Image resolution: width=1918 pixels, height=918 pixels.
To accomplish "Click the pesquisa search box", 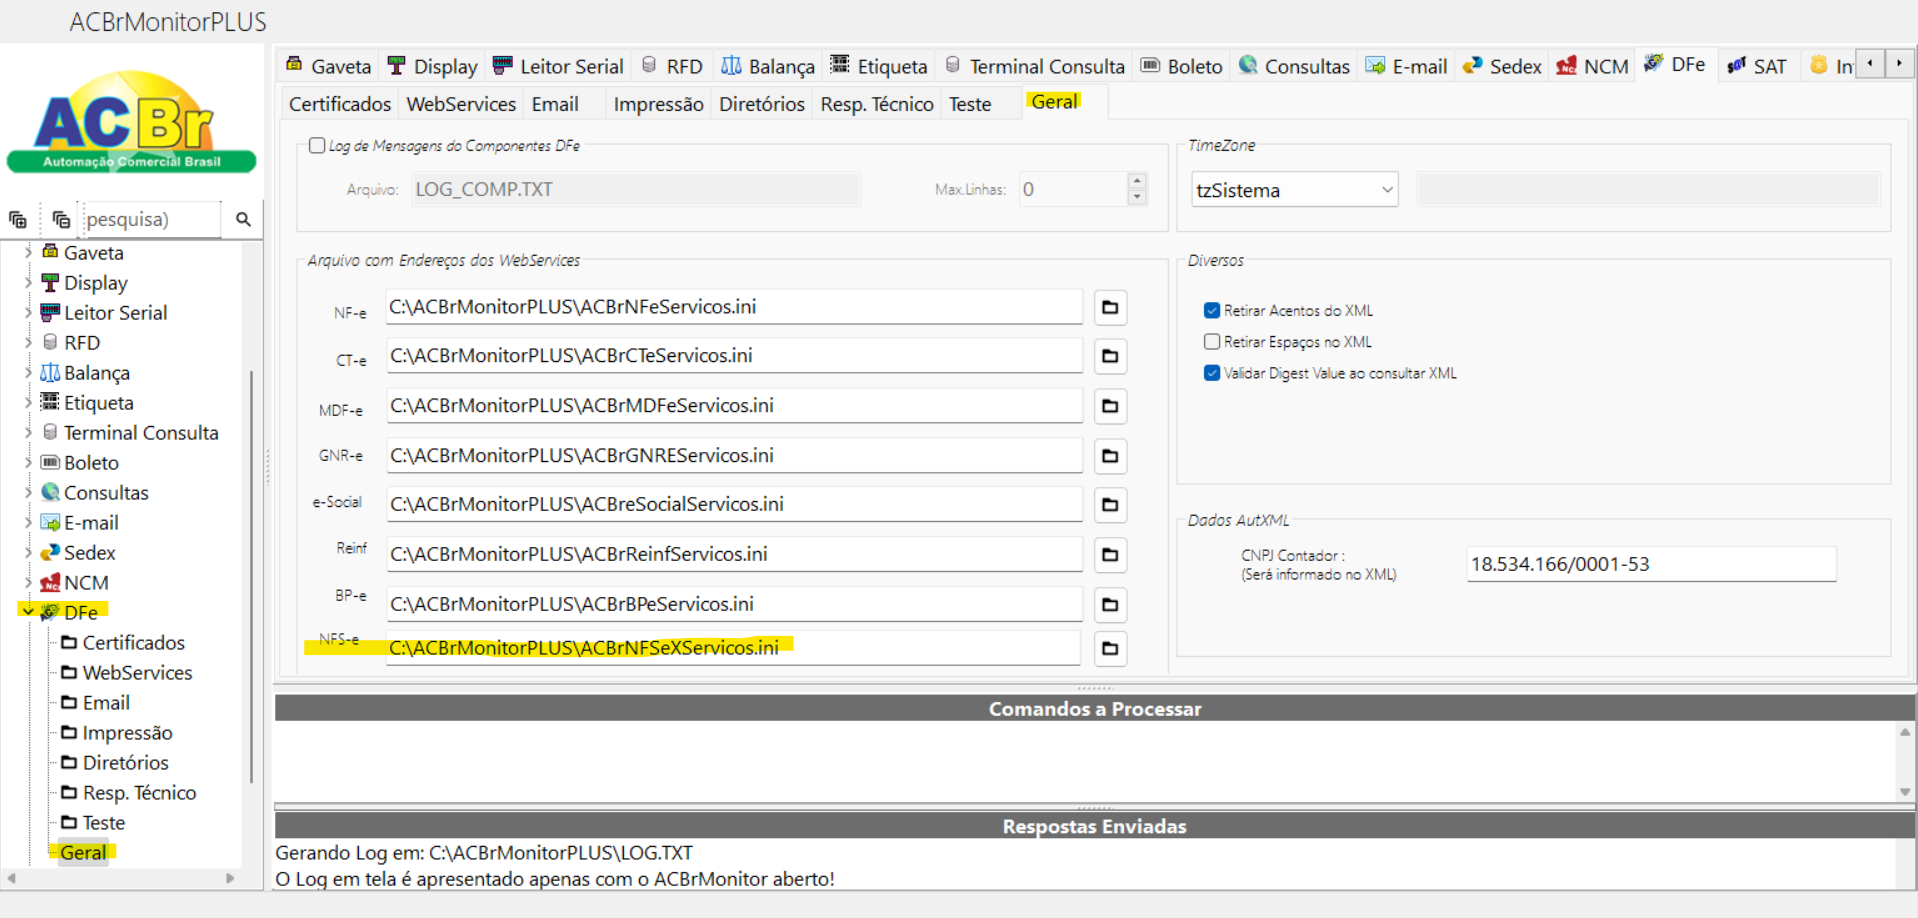I will point(151,219).
